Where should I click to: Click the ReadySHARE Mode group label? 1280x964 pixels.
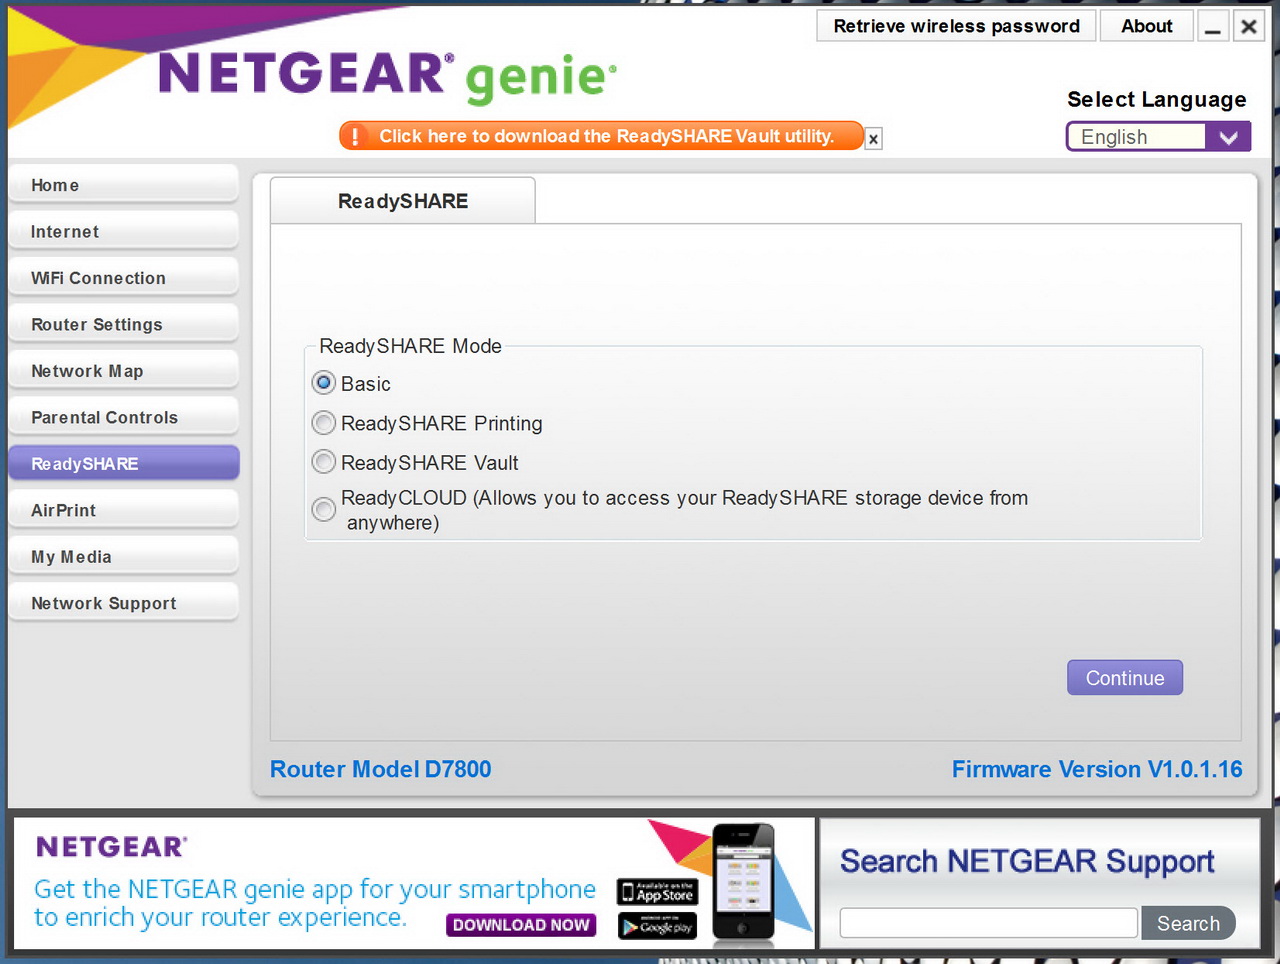pyautogui.click(x=410, y=346)
